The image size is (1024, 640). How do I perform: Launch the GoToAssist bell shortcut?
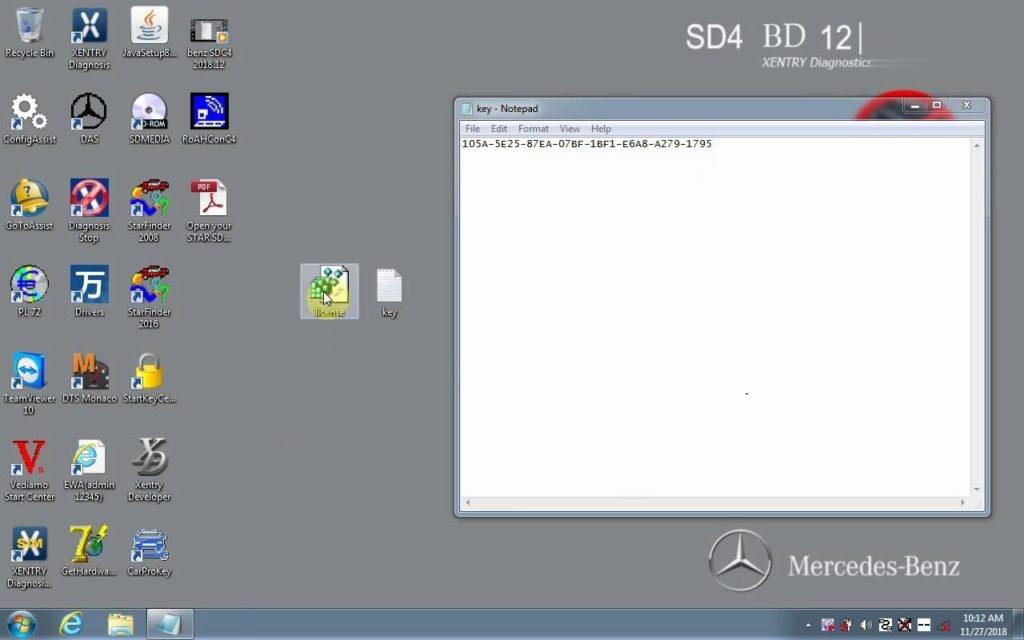tap(29, 205)
